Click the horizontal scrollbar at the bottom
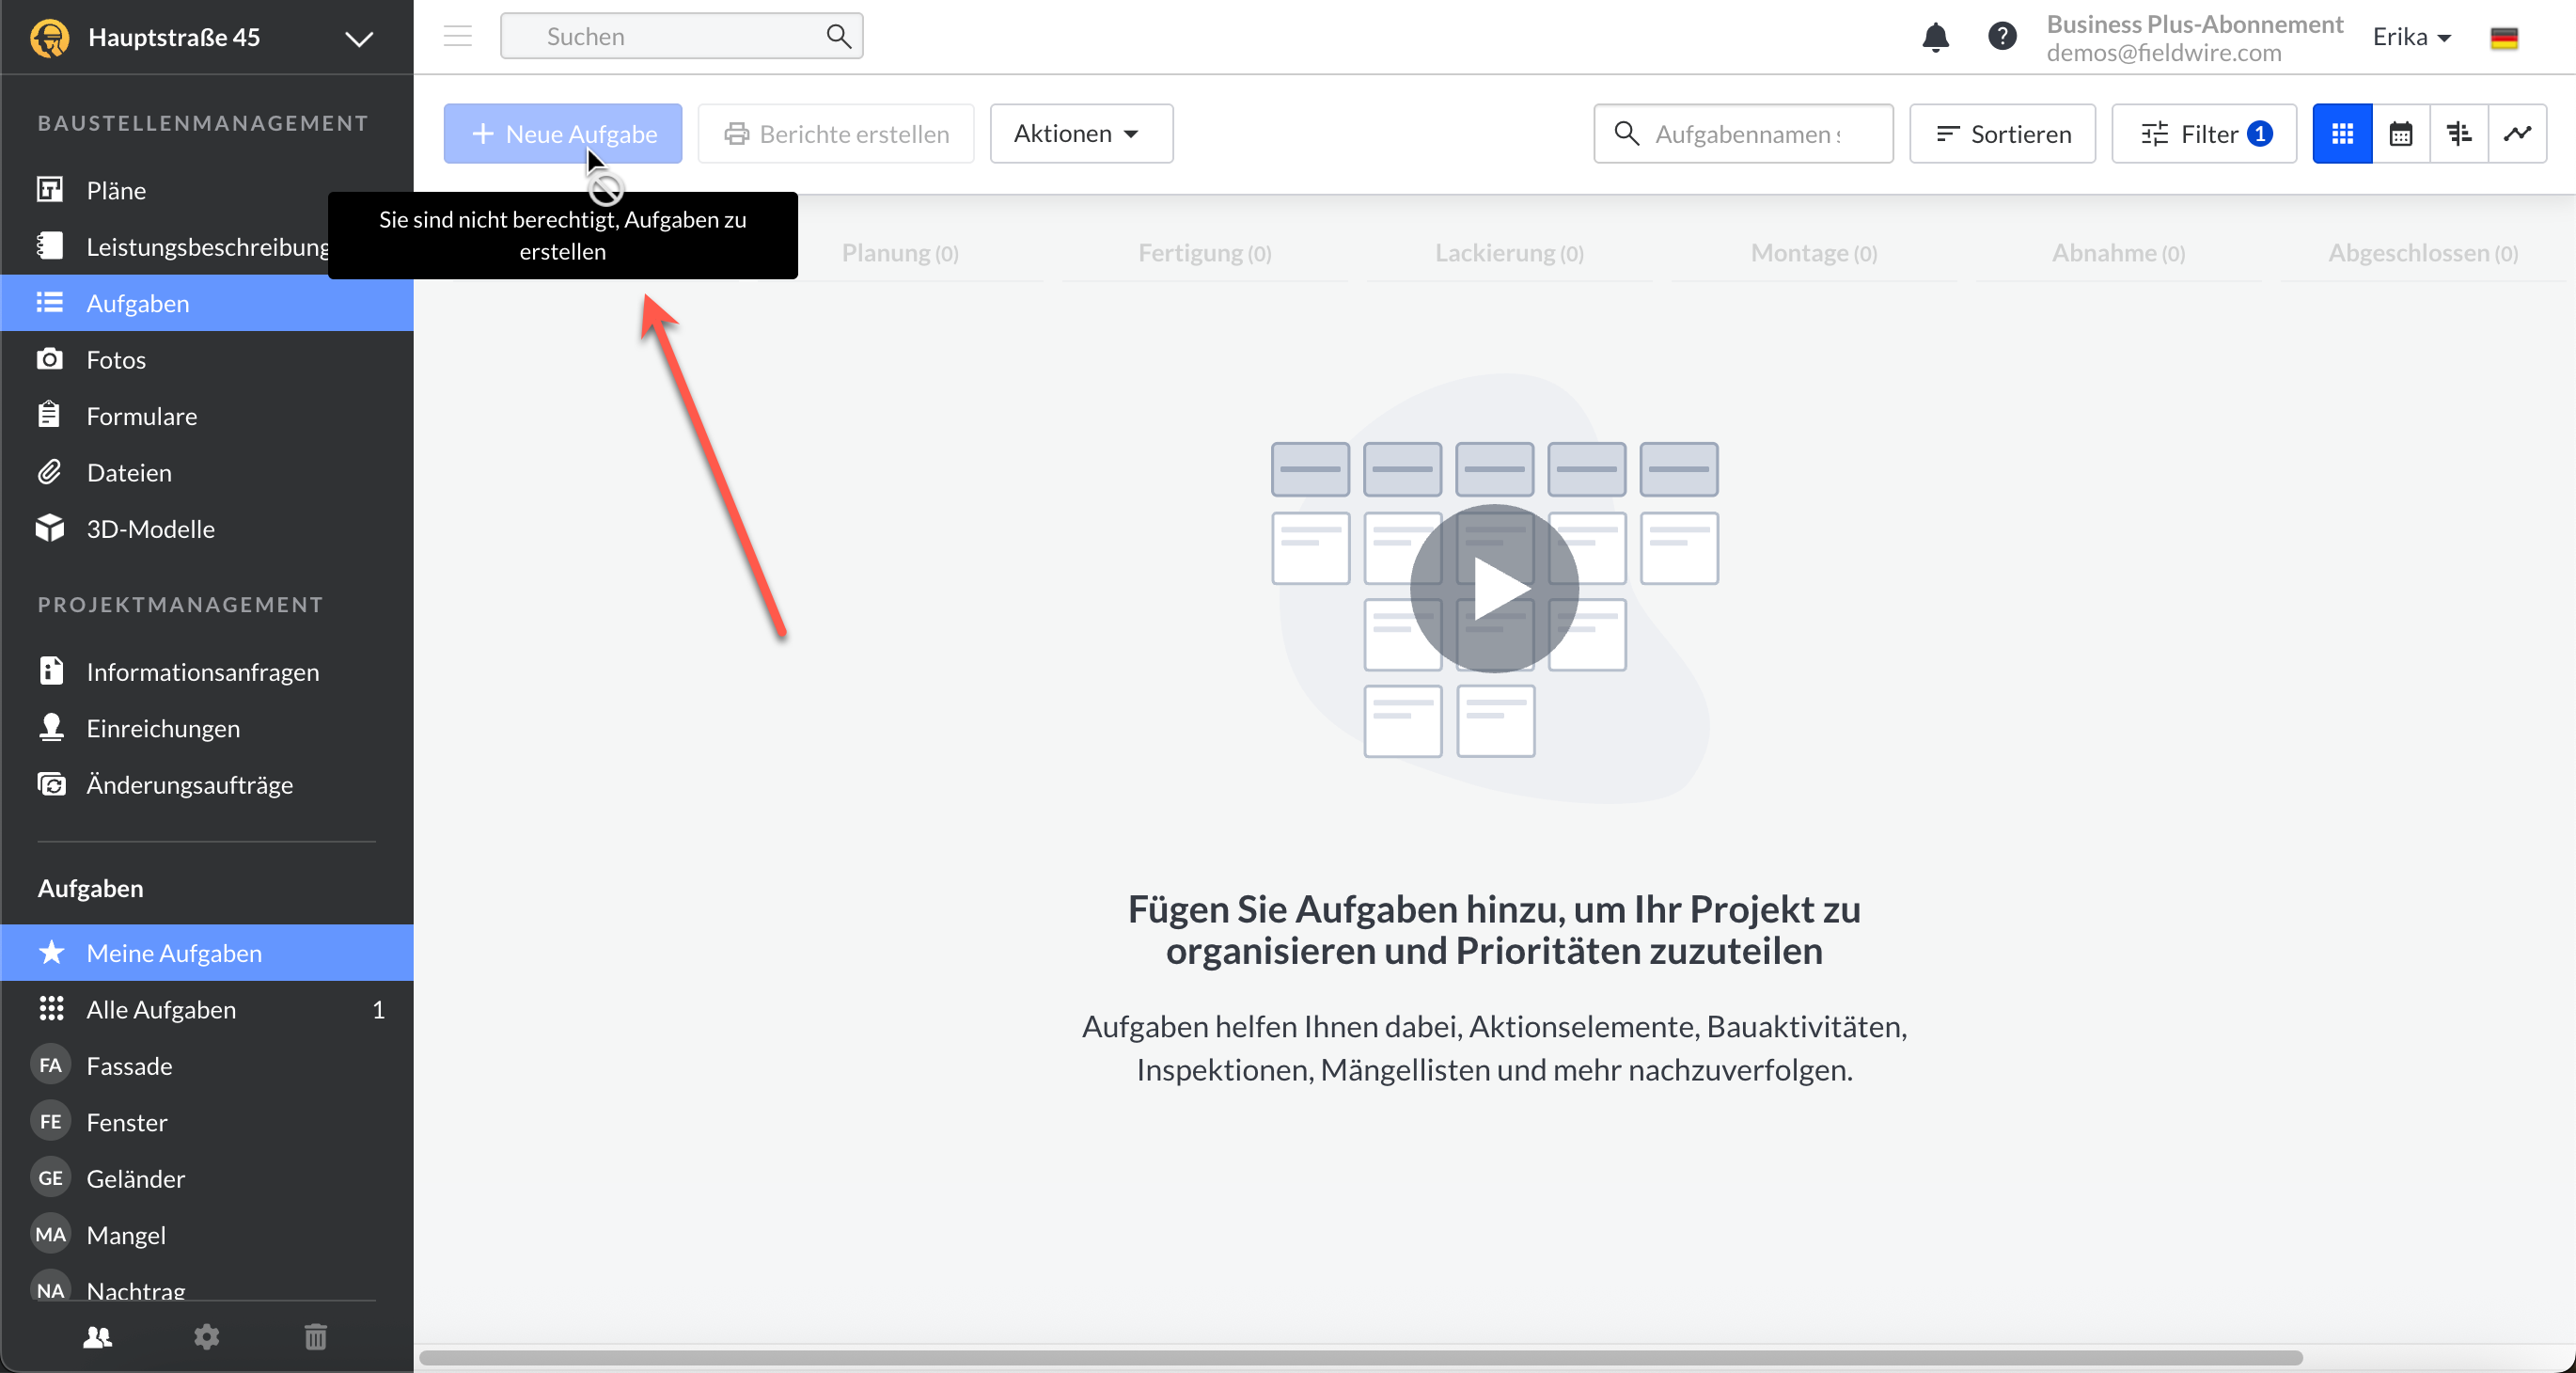 (1360, 1358)
